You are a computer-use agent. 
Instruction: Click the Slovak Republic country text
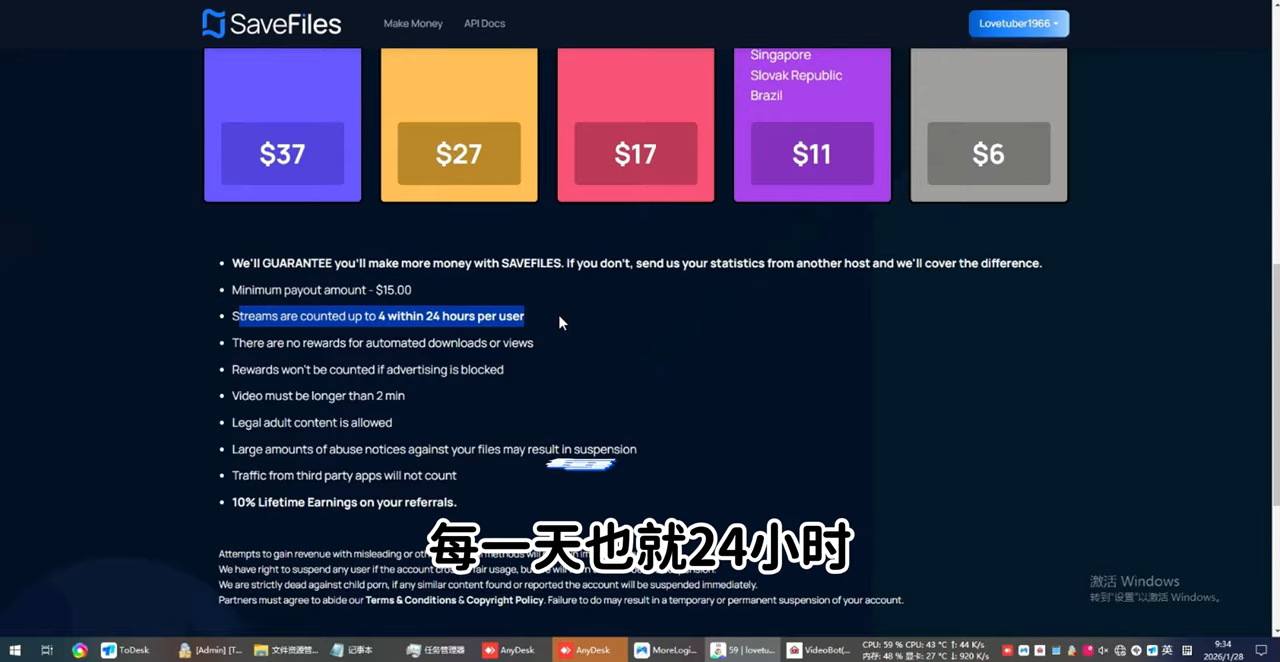(x=796, y=75)
